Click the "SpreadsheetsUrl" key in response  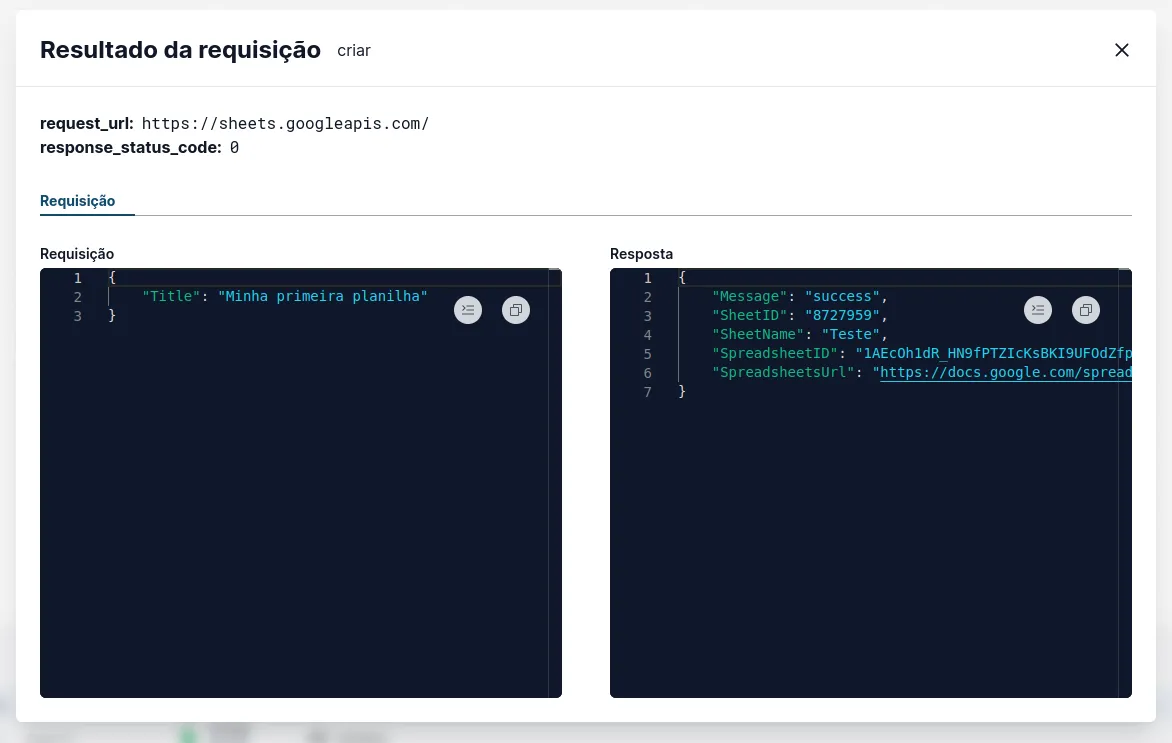(783, 372)
